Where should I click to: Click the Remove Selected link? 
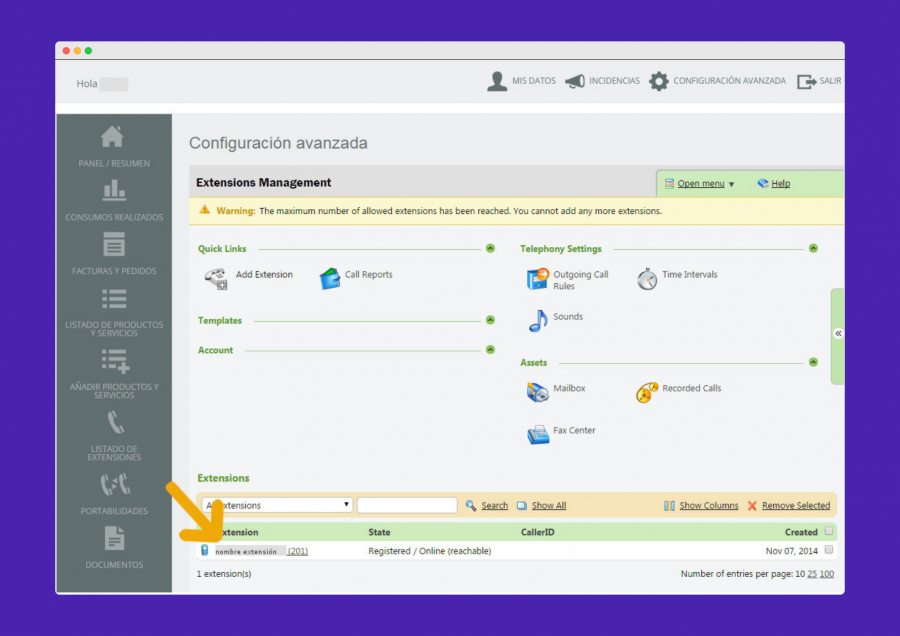796,506
